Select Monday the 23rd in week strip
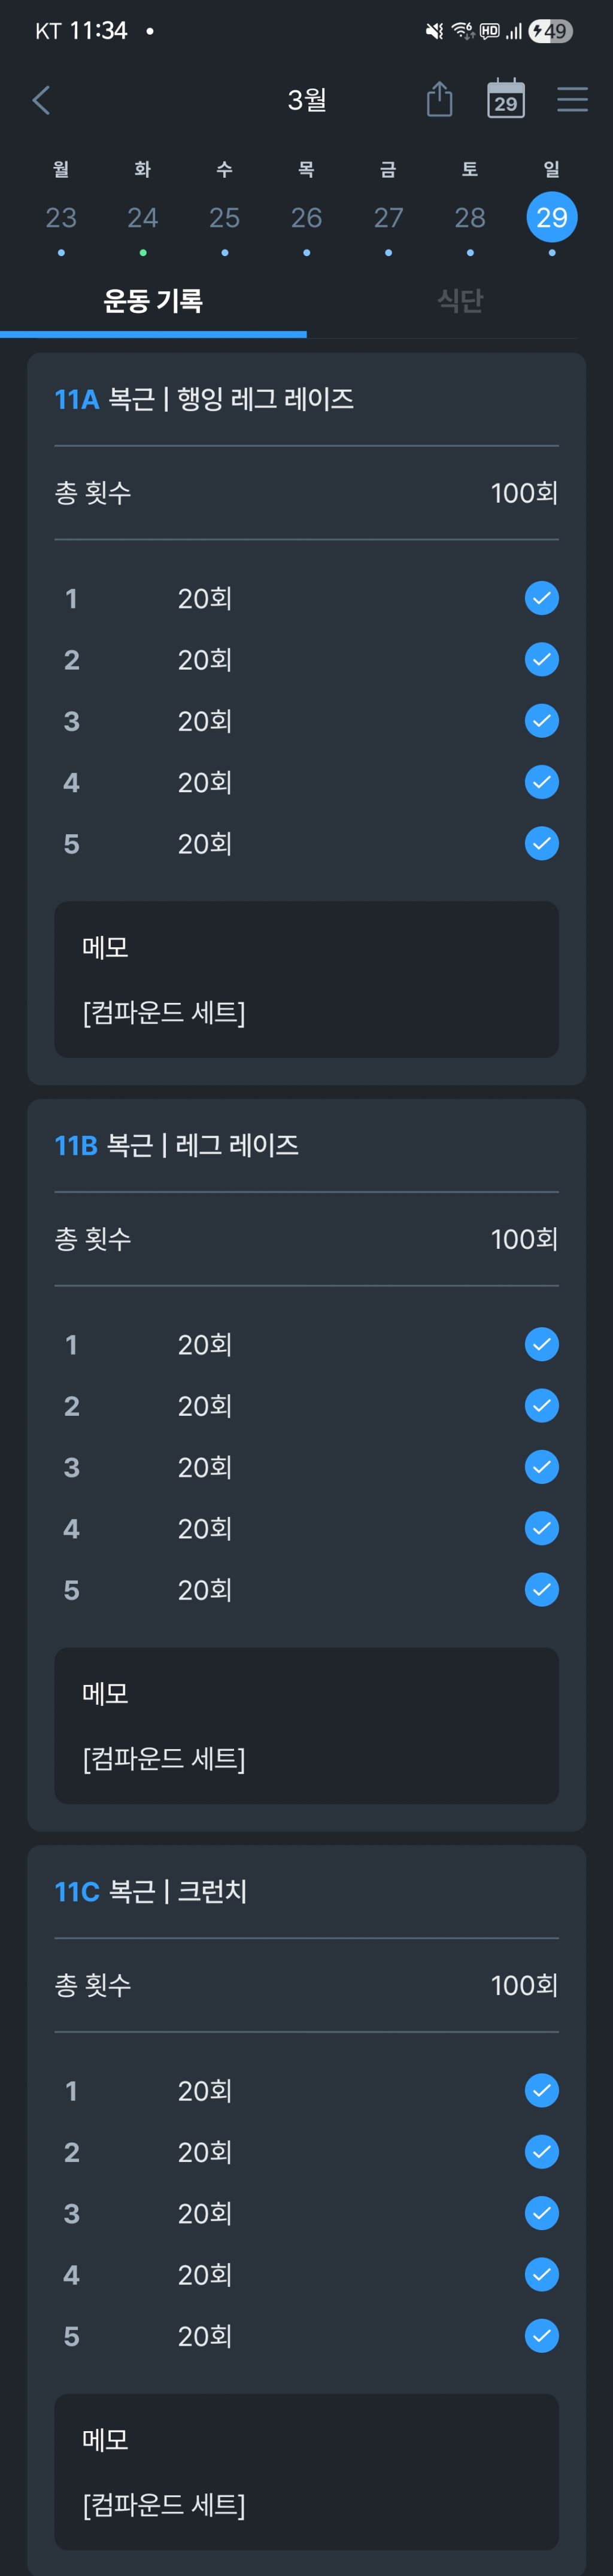The height and width of the screenshot is (2576, 613). point(61,218)
